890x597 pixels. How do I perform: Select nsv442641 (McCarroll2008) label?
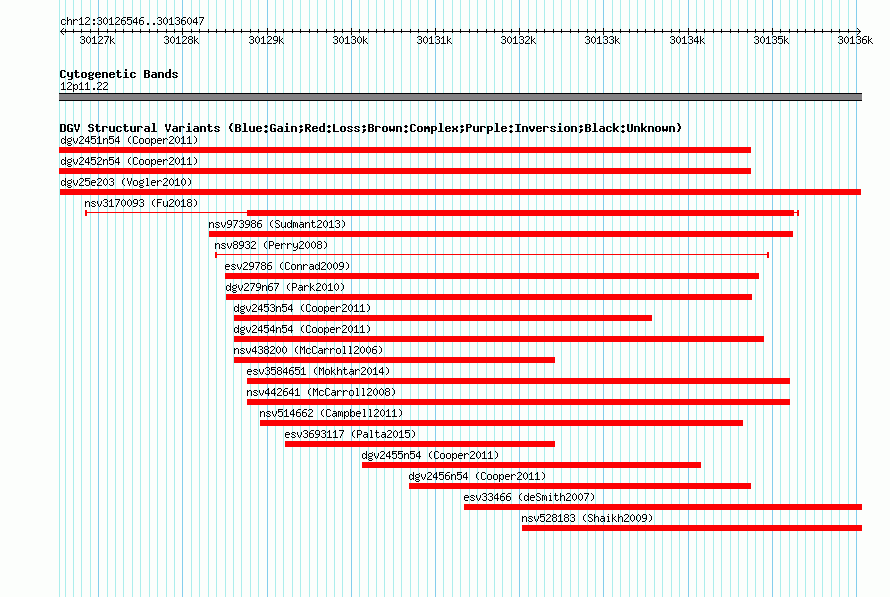pos(321,392)
